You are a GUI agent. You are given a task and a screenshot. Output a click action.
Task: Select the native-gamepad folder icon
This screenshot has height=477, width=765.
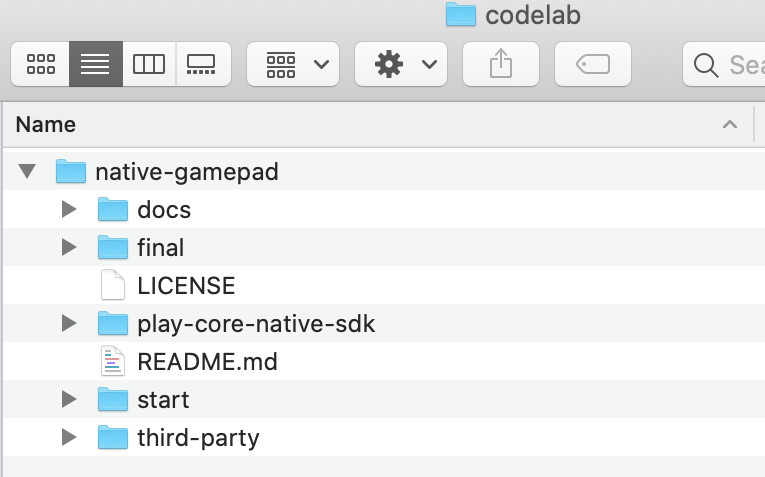click(71, 172)
